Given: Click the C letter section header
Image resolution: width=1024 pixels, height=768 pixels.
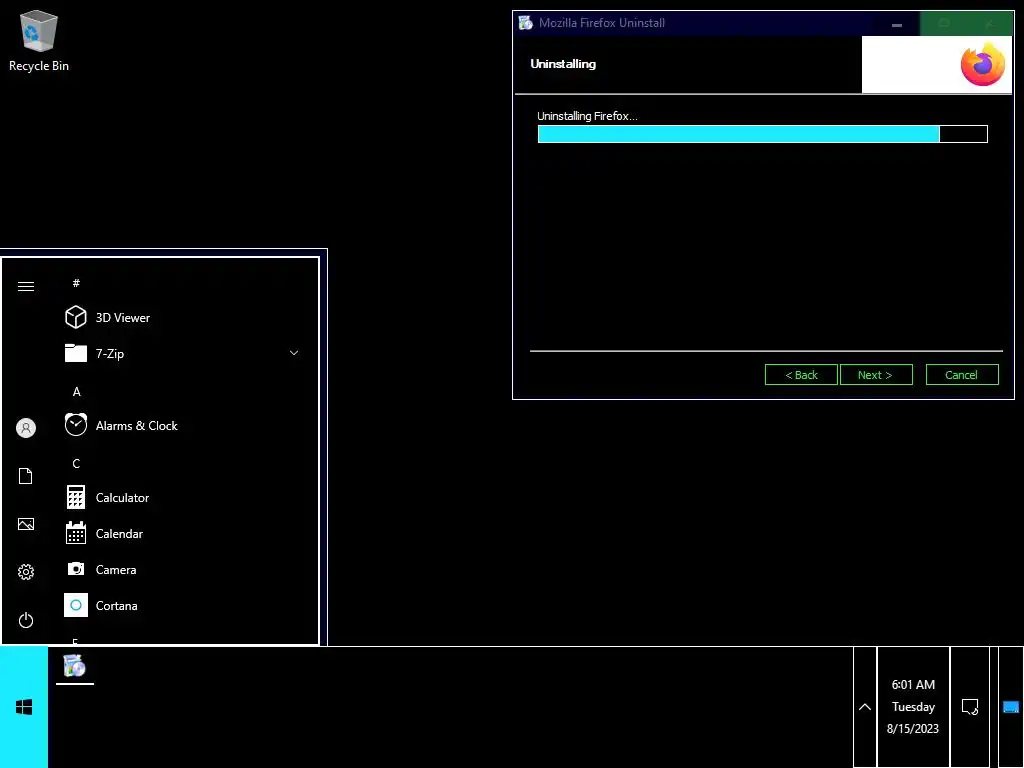Looking at the screenshot, I should pyautogui.click(x=76, y=464).
